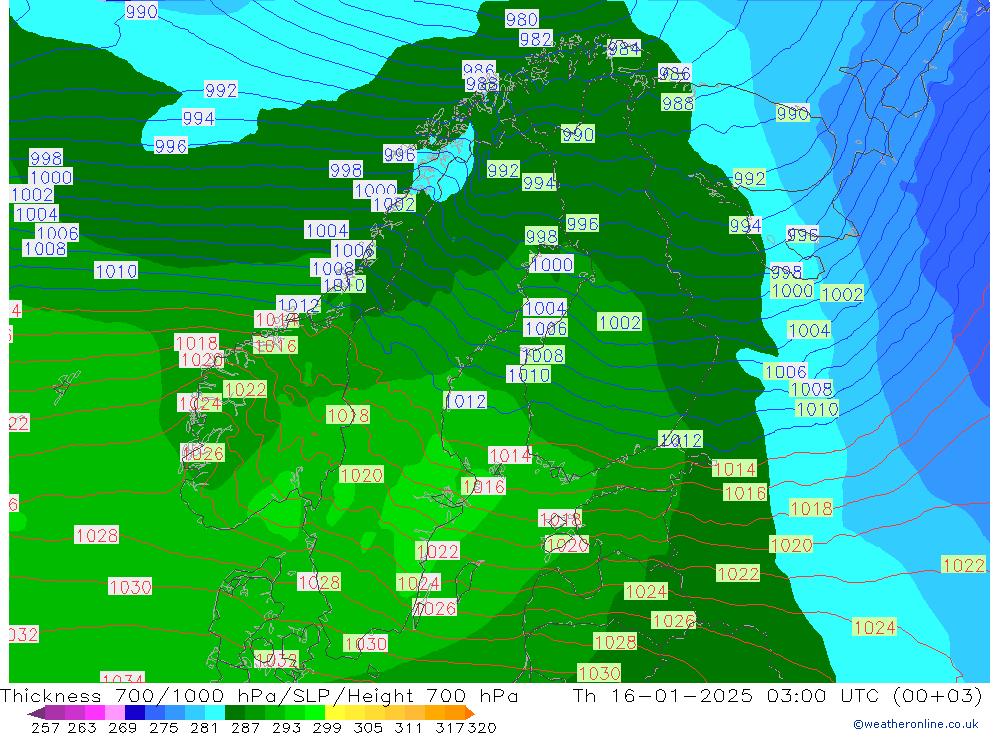Click the 980 isobar label

522,19
